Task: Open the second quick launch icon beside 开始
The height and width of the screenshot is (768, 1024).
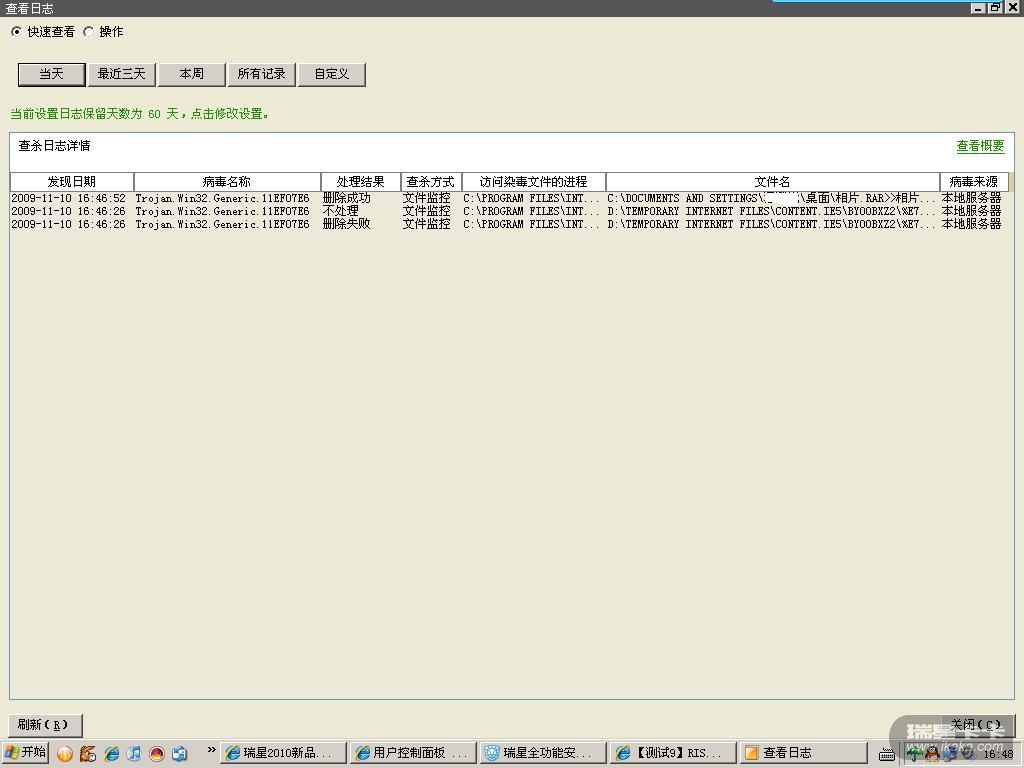Action: (88, 754)
